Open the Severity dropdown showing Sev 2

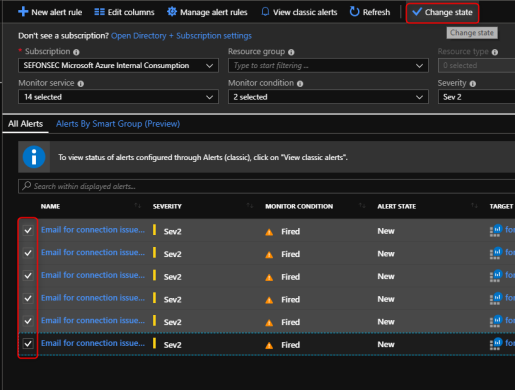477,97
